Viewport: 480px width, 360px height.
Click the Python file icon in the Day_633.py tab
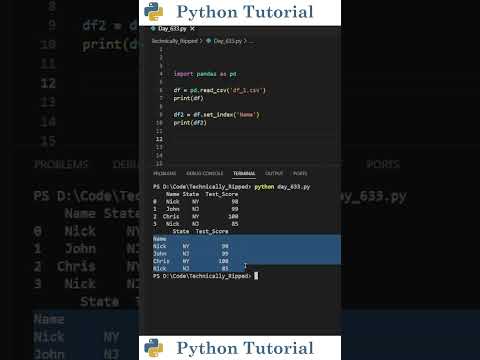153,29
